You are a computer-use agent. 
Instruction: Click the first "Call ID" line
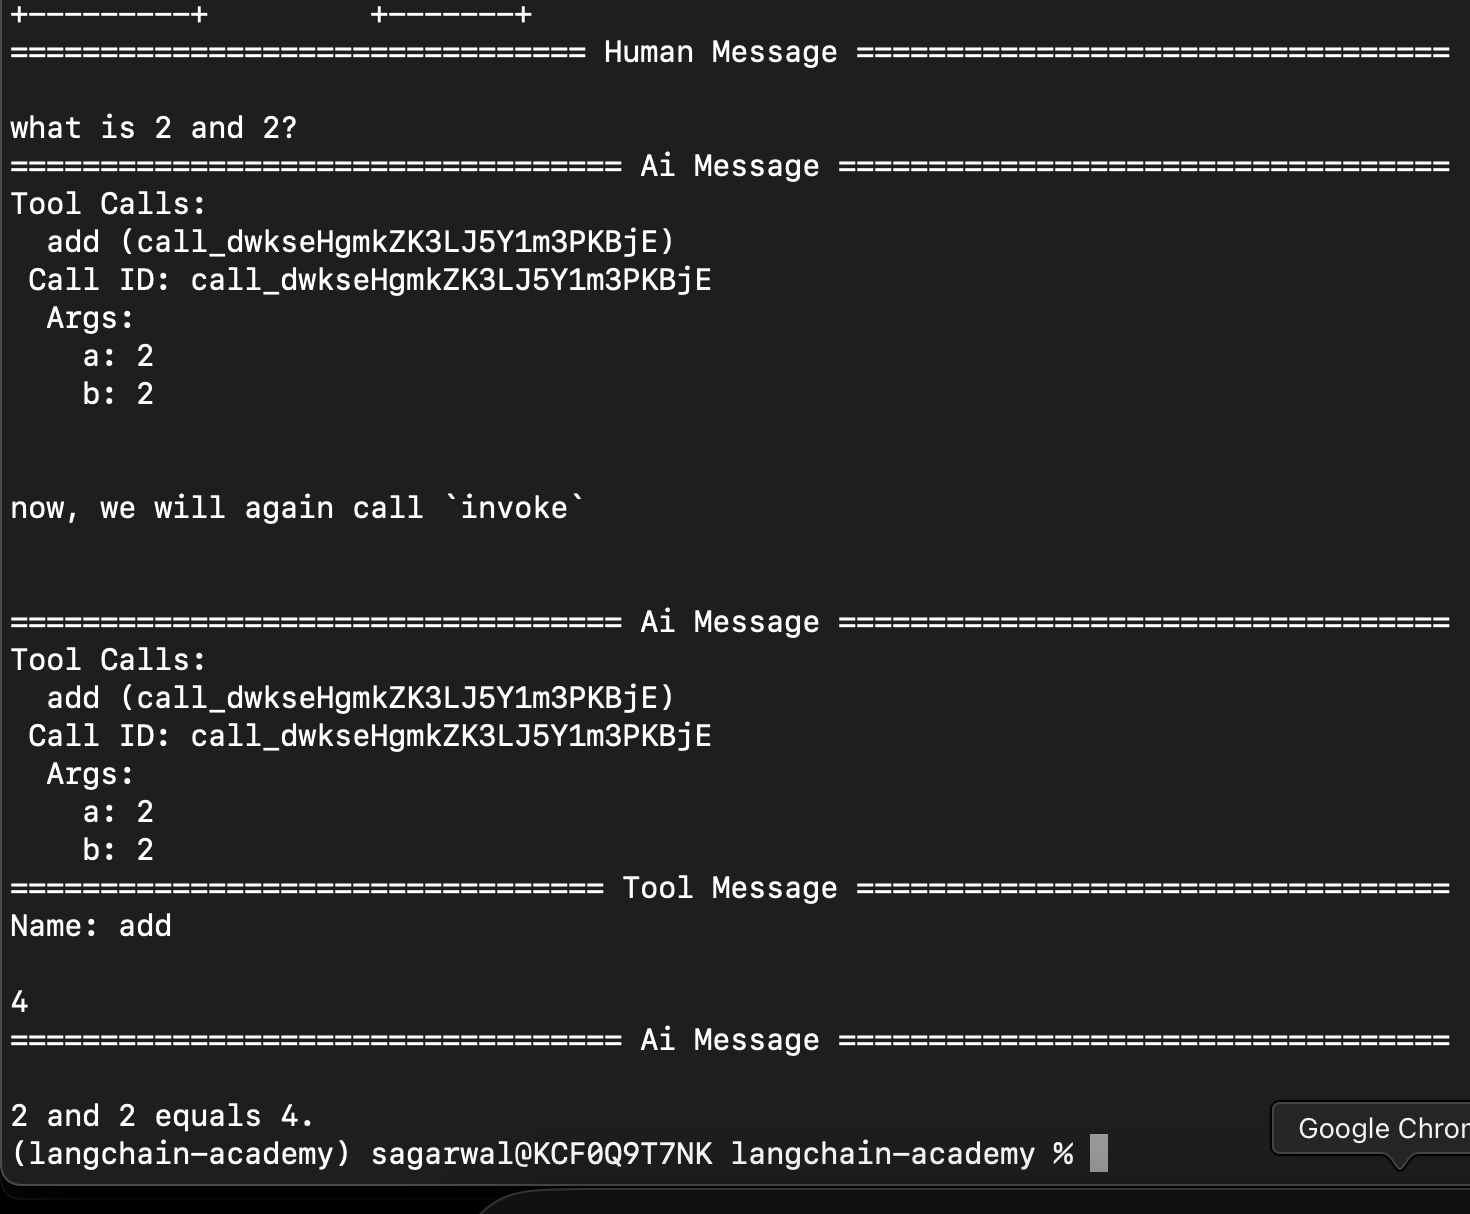click(369, 280)
